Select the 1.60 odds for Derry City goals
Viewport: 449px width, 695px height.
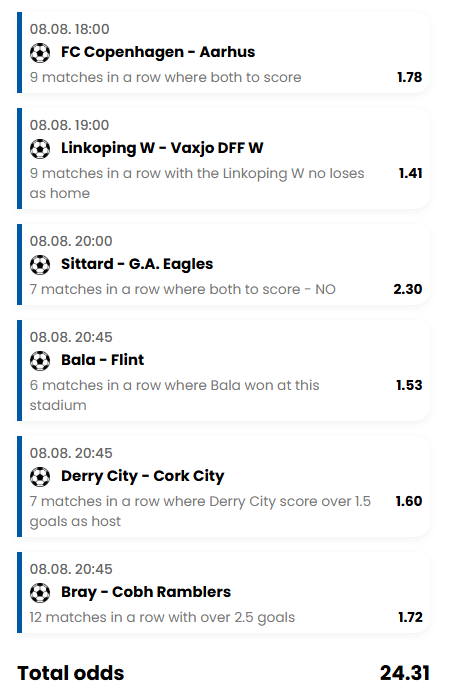[x=409, y=501]
